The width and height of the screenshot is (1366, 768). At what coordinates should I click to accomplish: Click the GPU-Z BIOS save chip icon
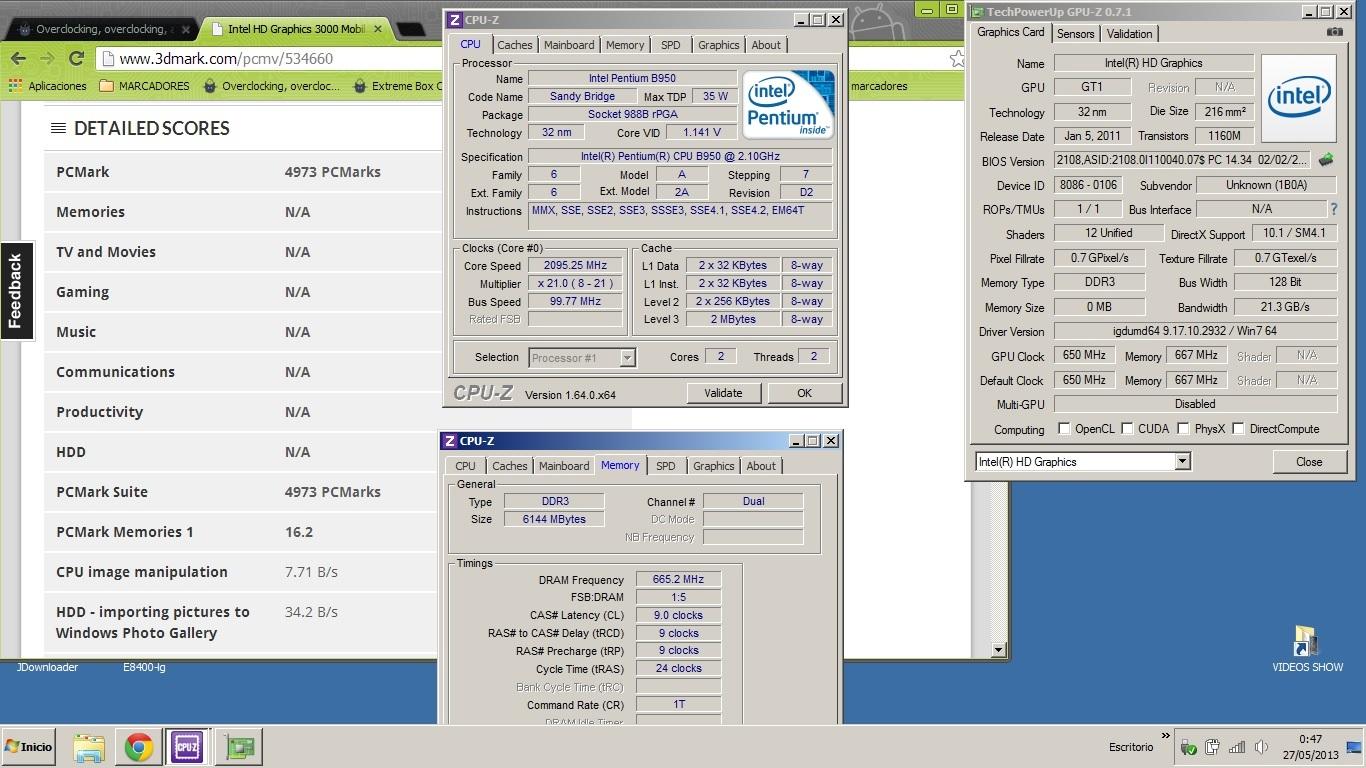point(1326,160)
